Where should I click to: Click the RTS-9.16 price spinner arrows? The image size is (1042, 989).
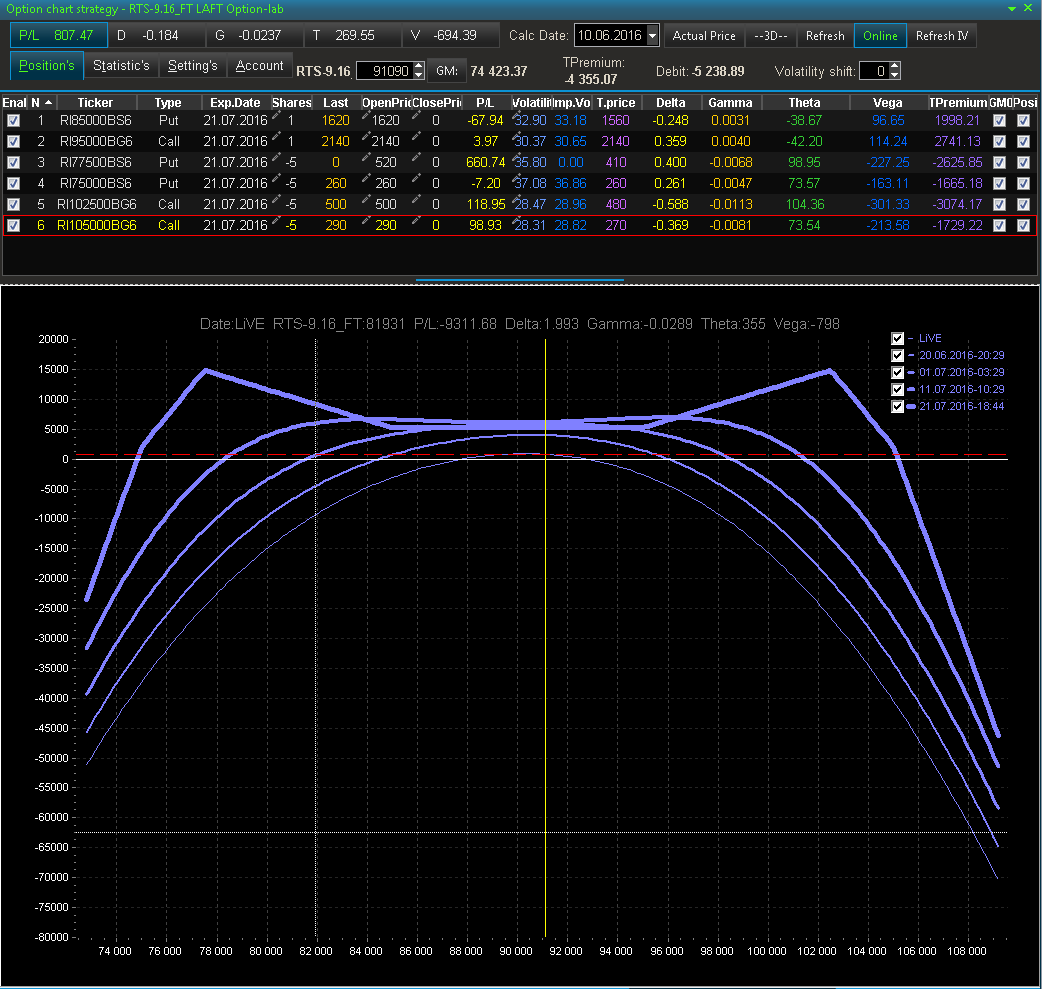pos(418,71)
